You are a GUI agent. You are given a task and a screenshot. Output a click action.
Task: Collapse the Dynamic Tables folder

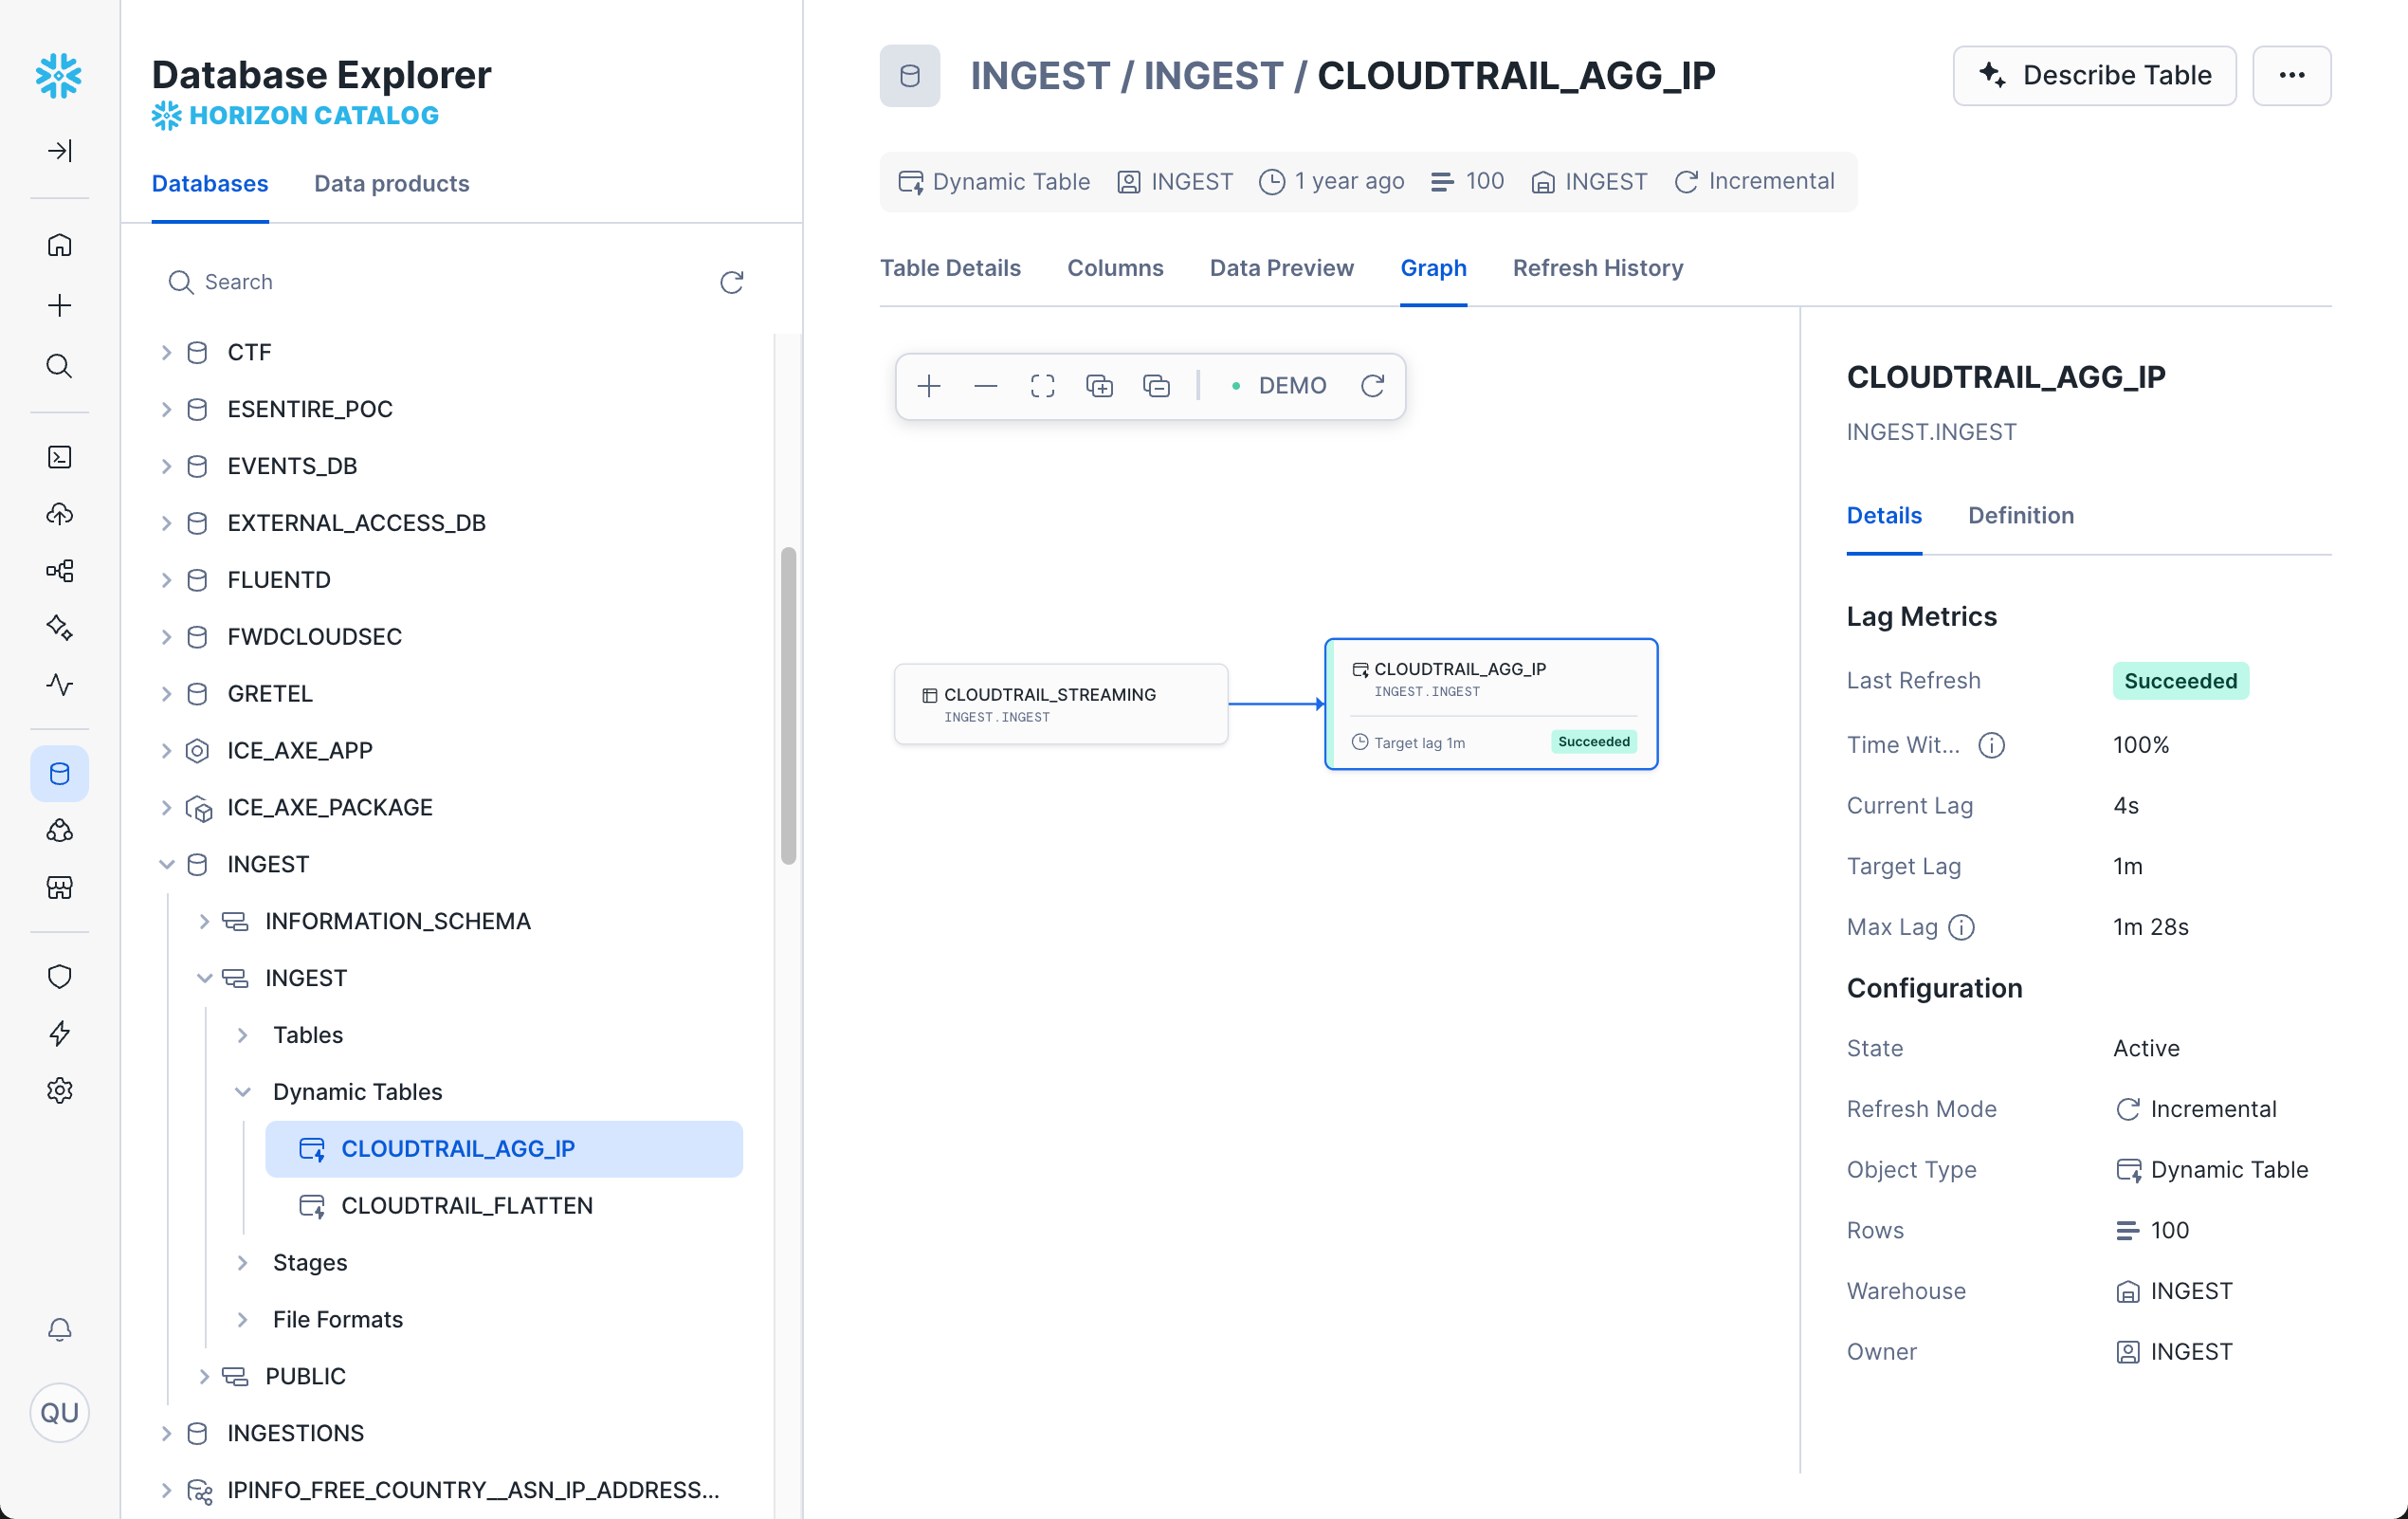click(242, 1092)
